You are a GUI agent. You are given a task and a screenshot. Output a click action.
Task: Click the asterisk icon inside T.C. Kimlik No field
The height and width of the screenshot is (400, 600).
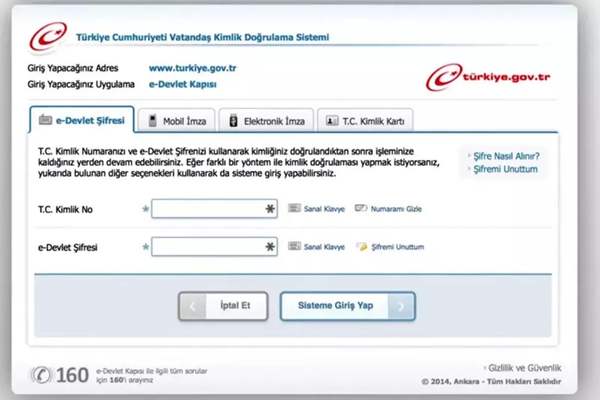tap(270, 209)
